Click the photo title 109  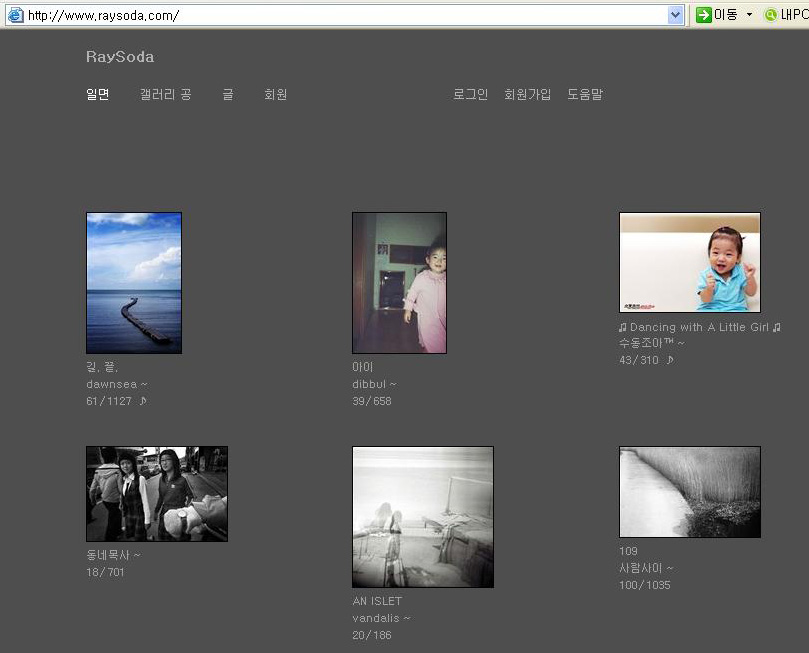pyautogui.click(x=628, y=551)
